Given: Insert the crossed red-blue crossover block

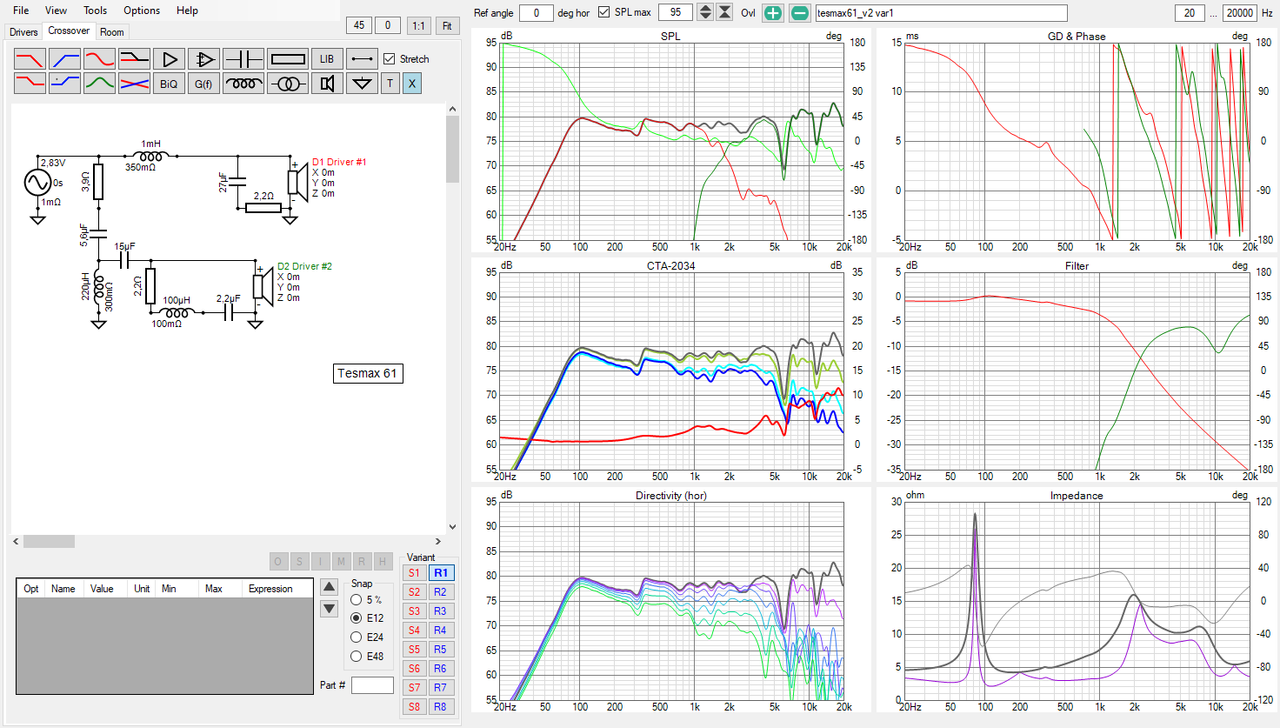Looking at the screenshot, I should (134, 84).
